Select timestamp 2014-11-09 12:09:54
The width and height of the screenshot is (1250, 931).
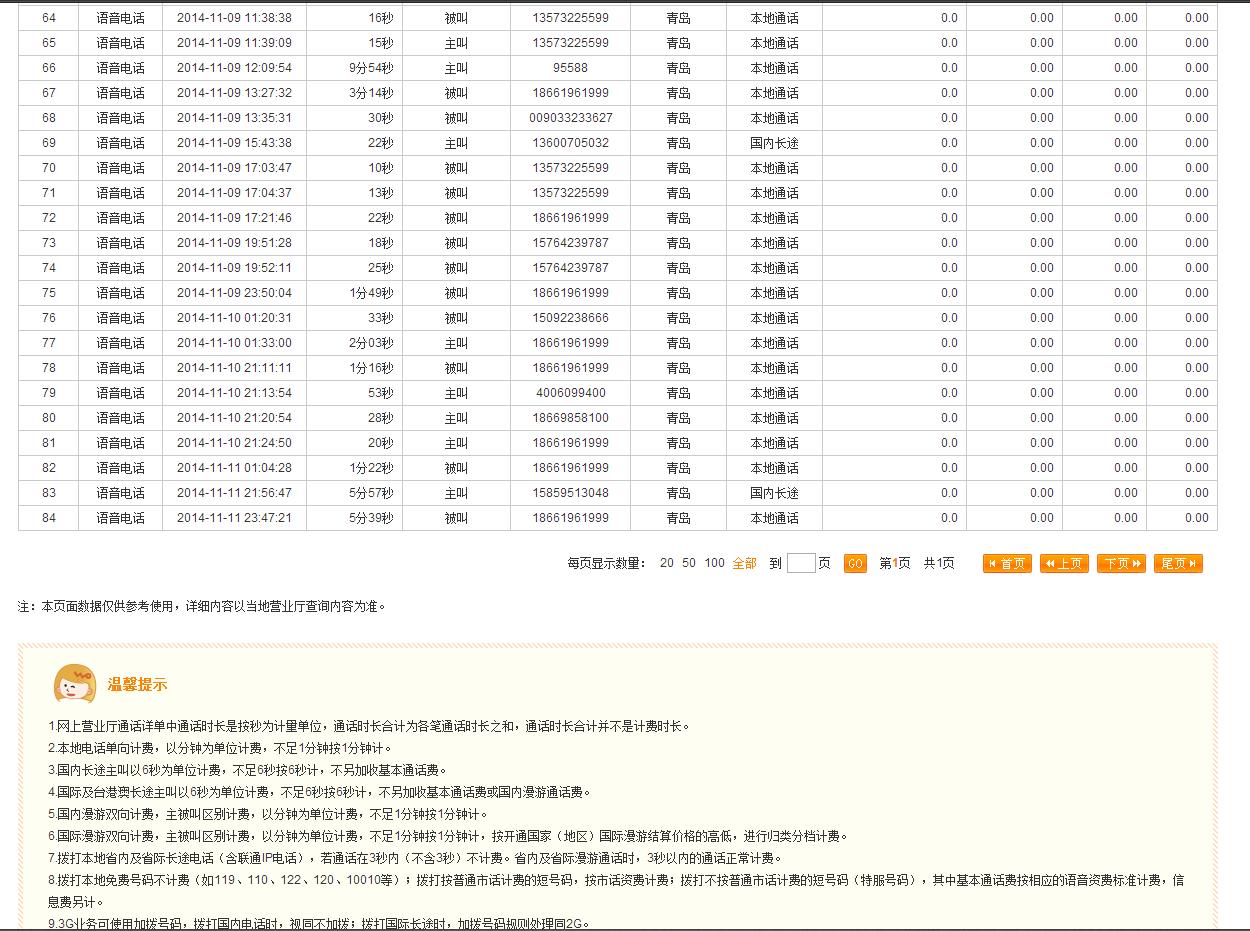coord(234,68)
